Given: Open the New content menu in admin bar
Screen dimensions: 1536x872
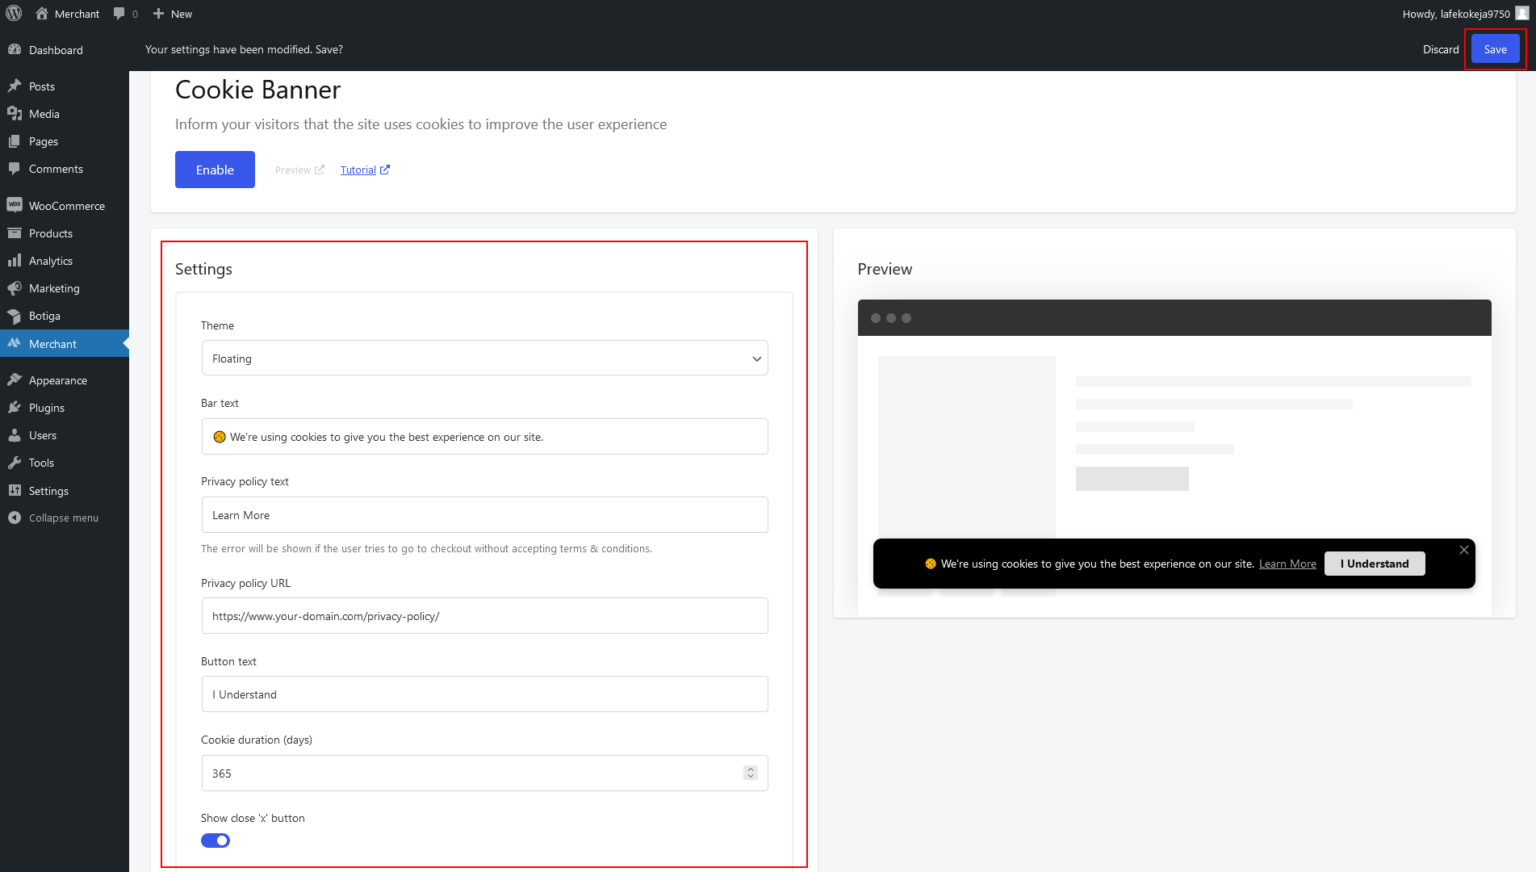Looking at the screenshot, I should point(172,14).
